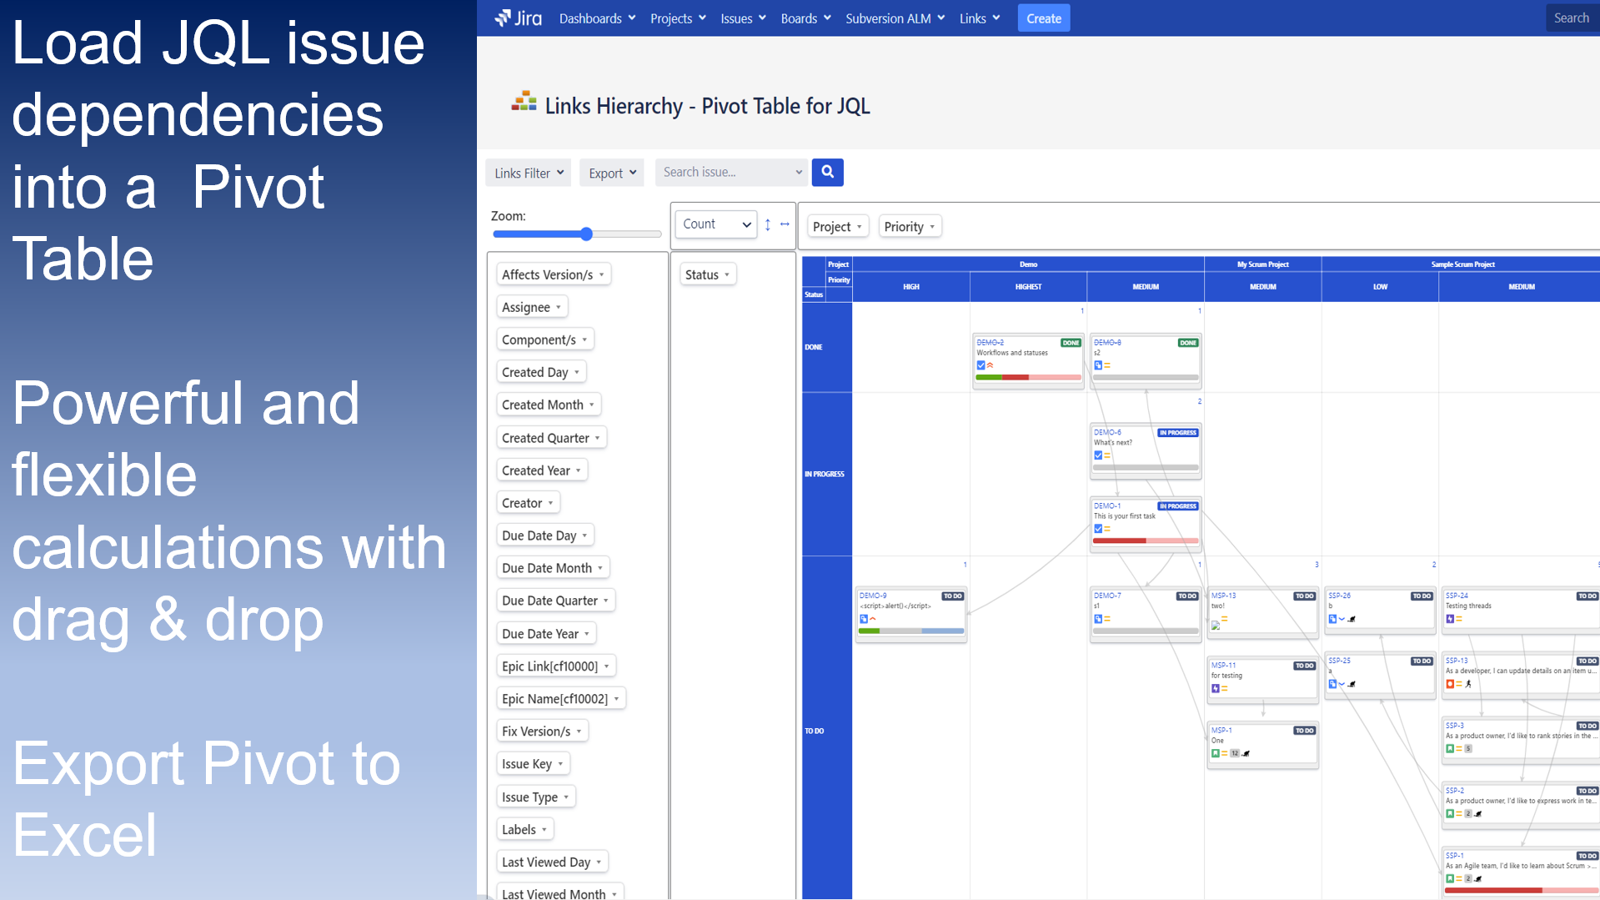
Task: Open issue card SSP-25
Action: (x=1380, y=674)
